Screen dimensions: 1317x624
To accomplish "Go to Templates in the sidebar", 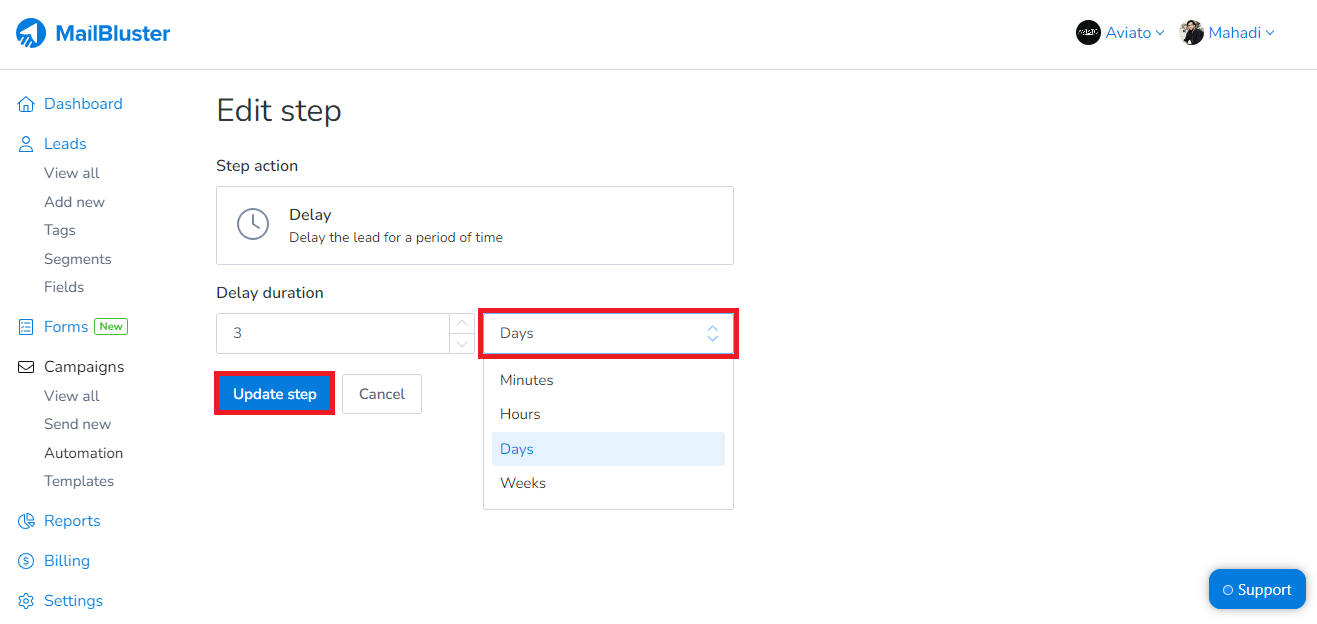I will [x=79, y=480].
